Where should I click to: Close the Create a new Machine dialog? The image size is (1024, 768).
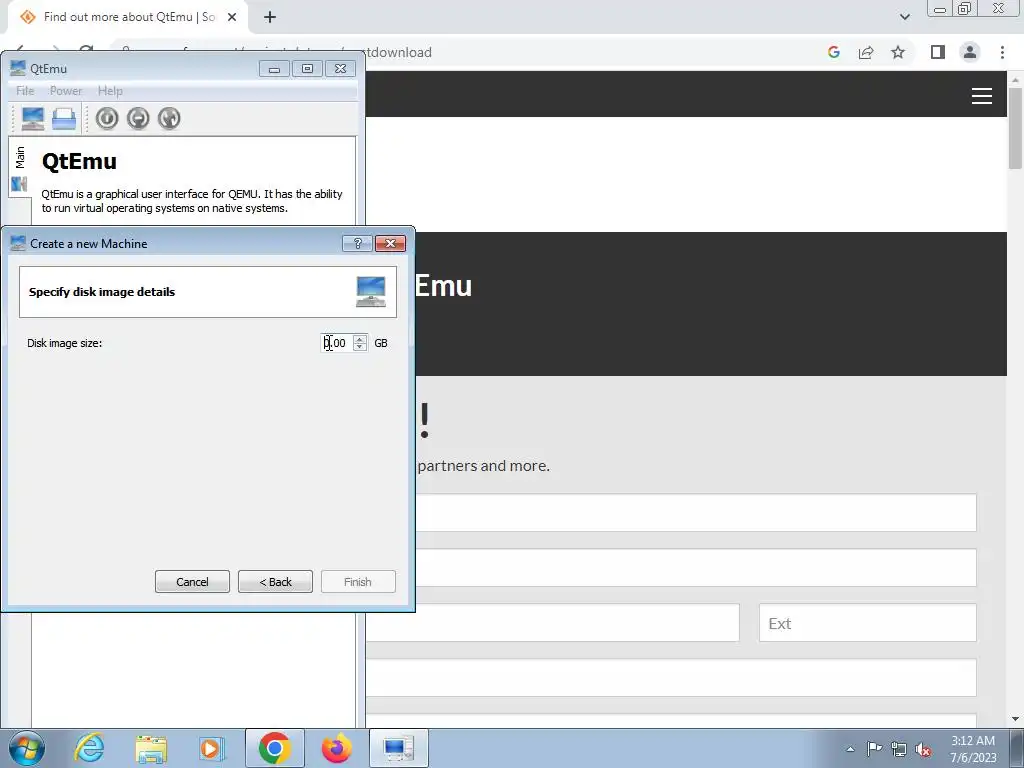(391, 244)
